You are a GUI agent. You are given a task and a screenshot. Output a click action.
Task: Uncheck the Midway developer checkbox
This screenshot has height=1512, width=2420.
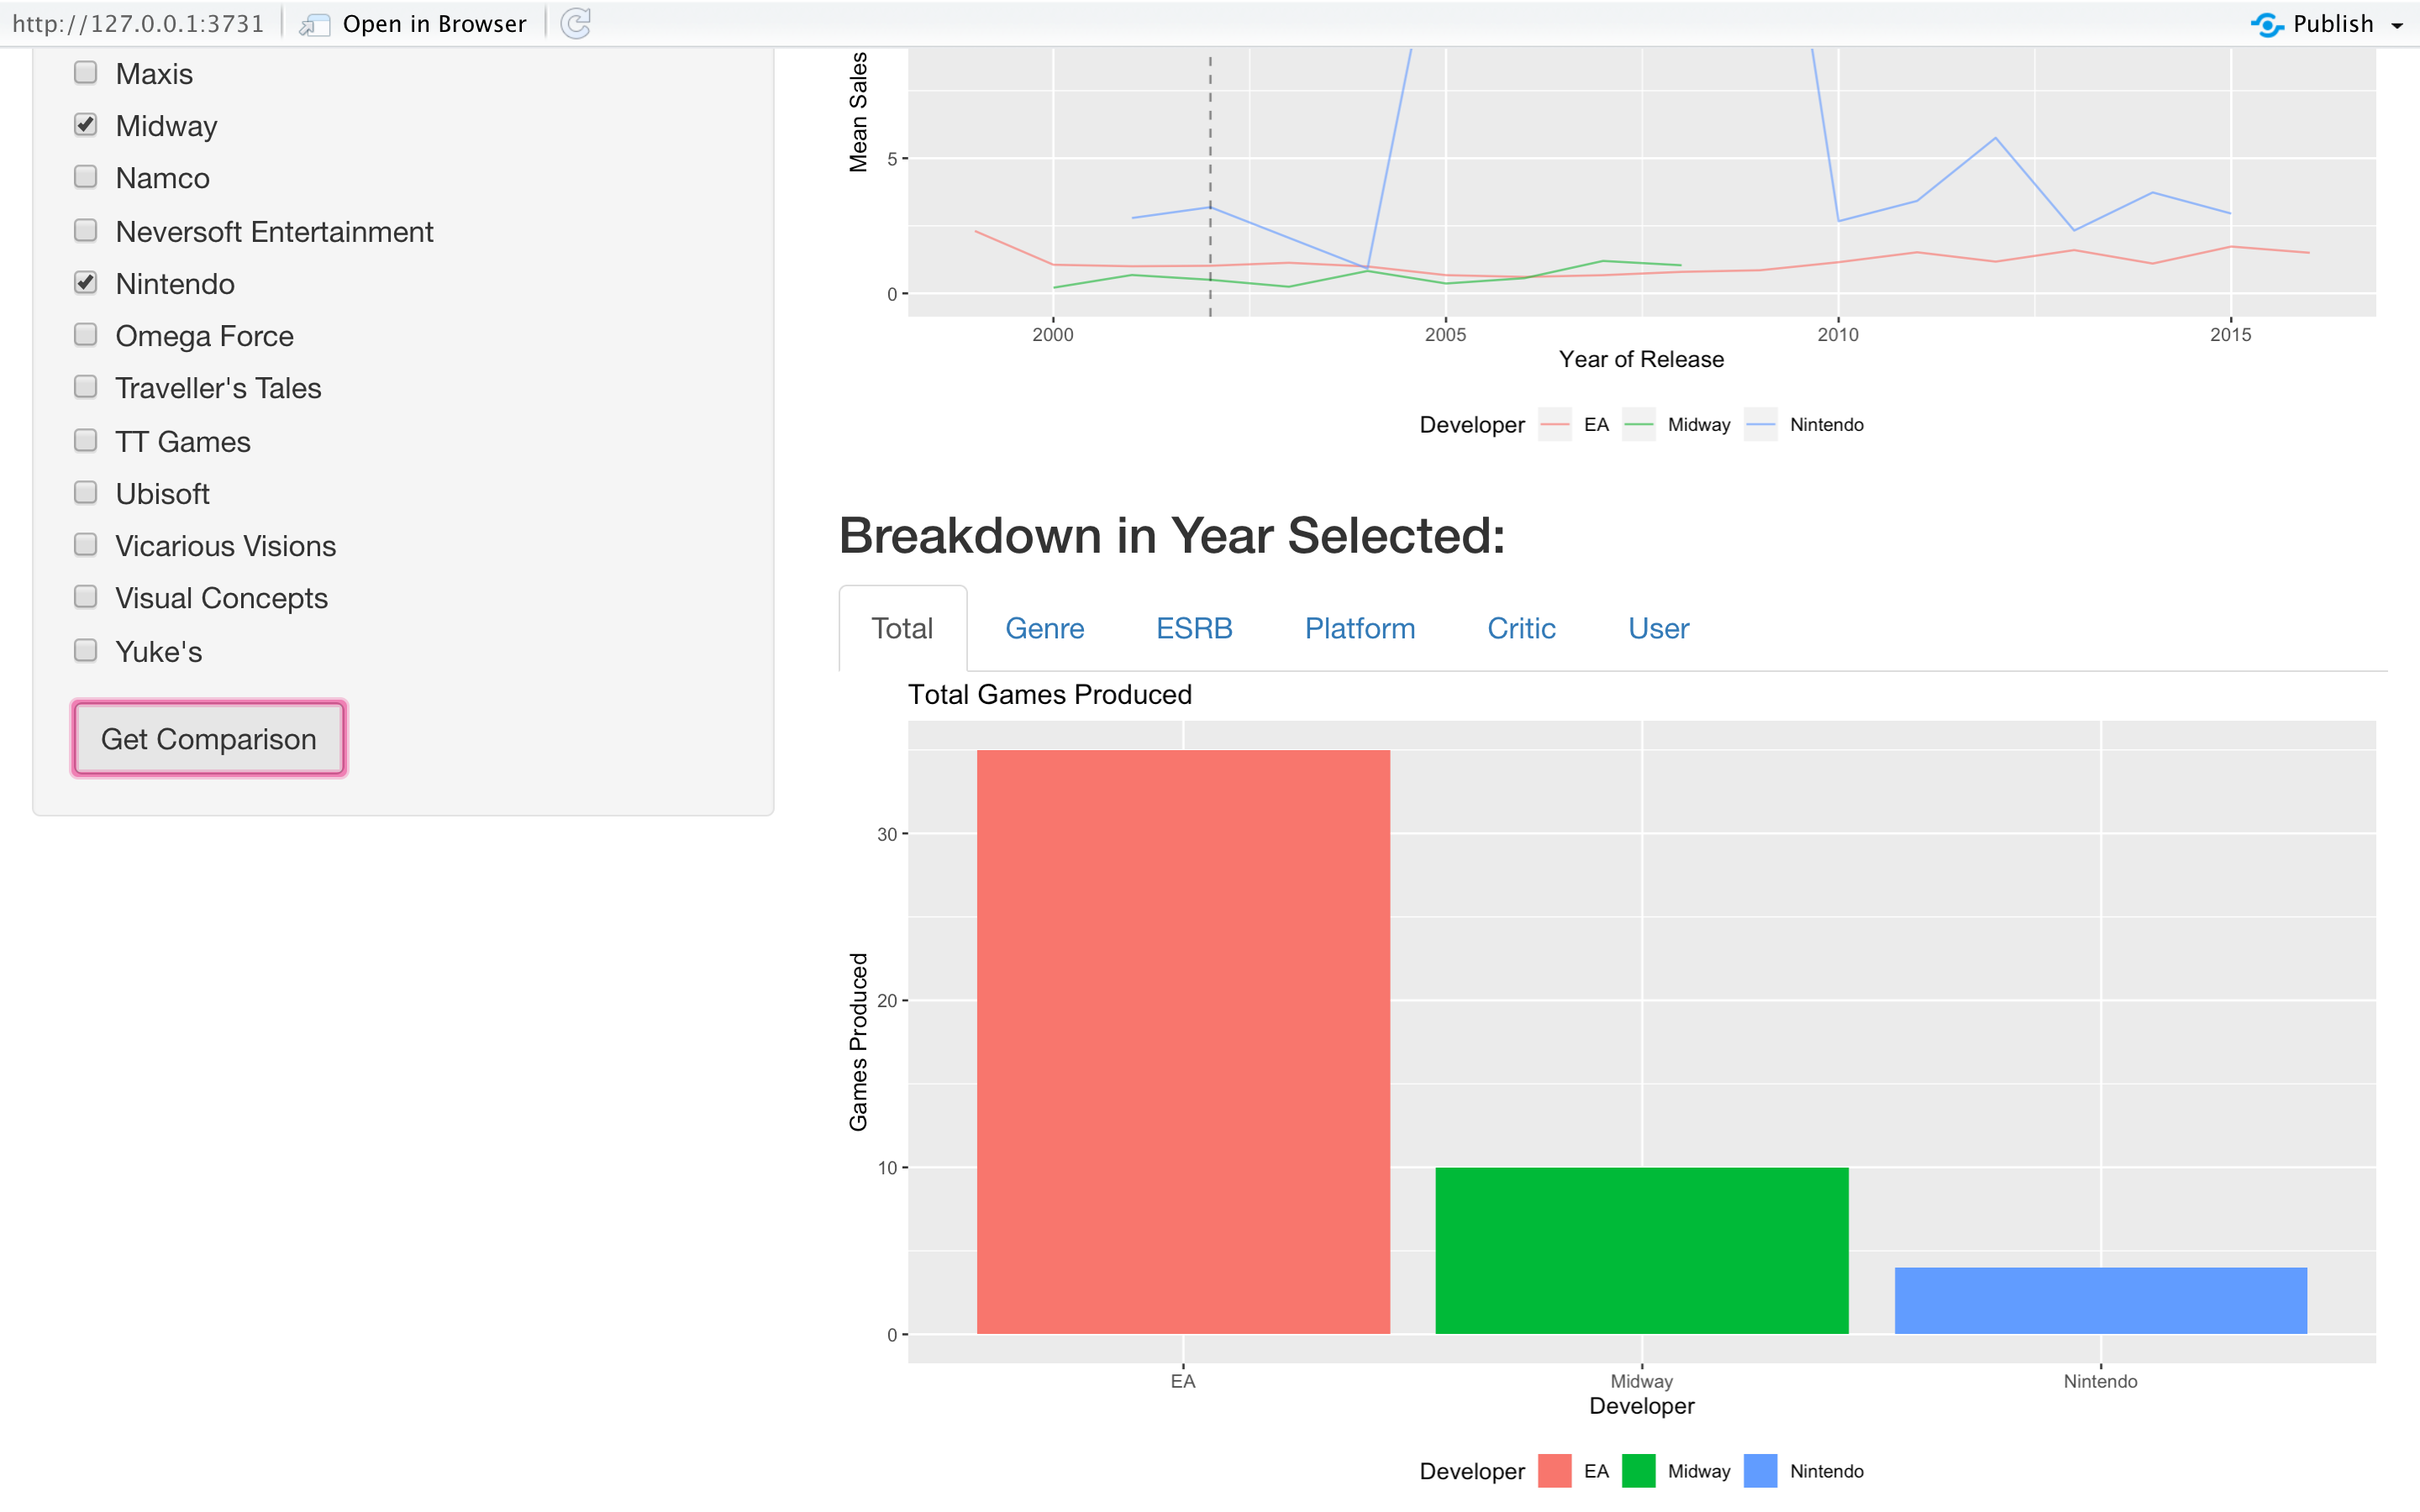coord(86,125)
